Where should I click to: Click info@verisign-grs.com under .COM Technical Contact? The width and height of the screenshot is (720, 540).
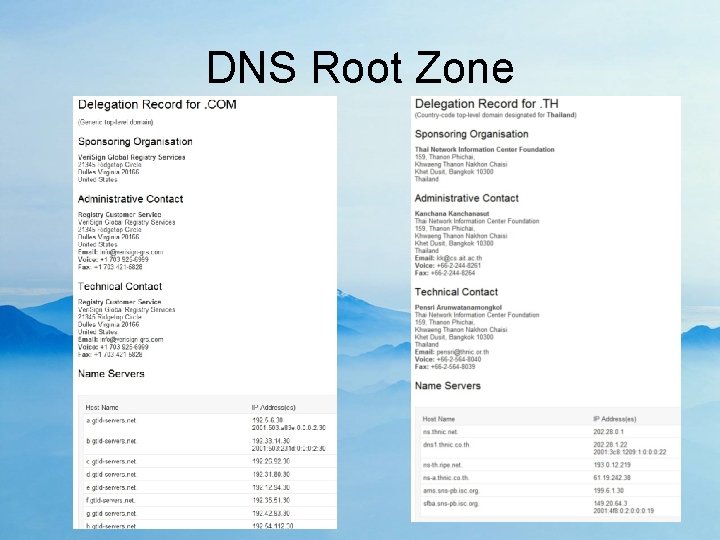click(132, 339)
